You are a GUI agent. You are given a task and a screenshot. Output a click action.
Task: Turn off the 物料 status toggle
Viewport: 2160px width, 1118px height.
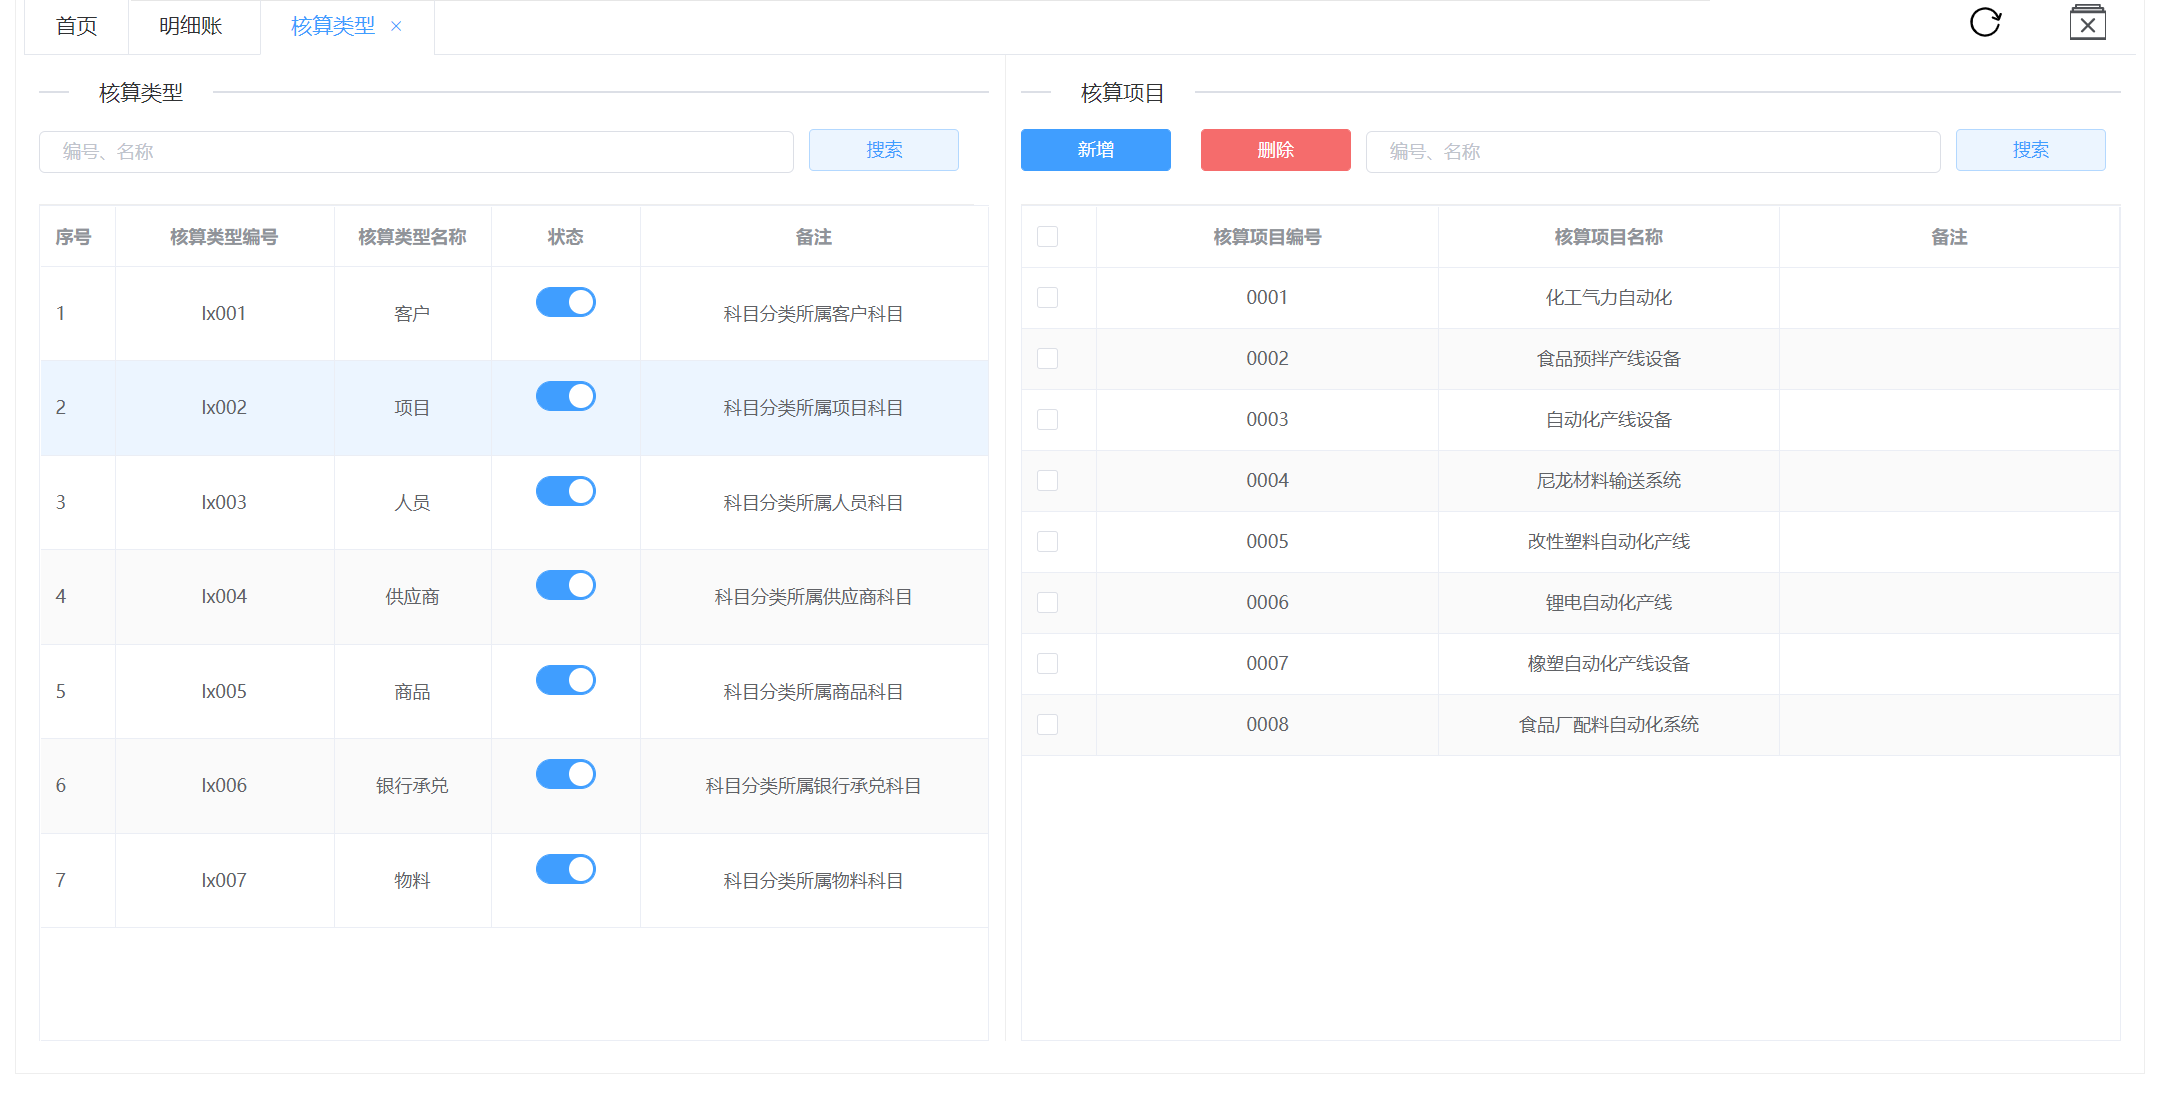tap(566, 869)
